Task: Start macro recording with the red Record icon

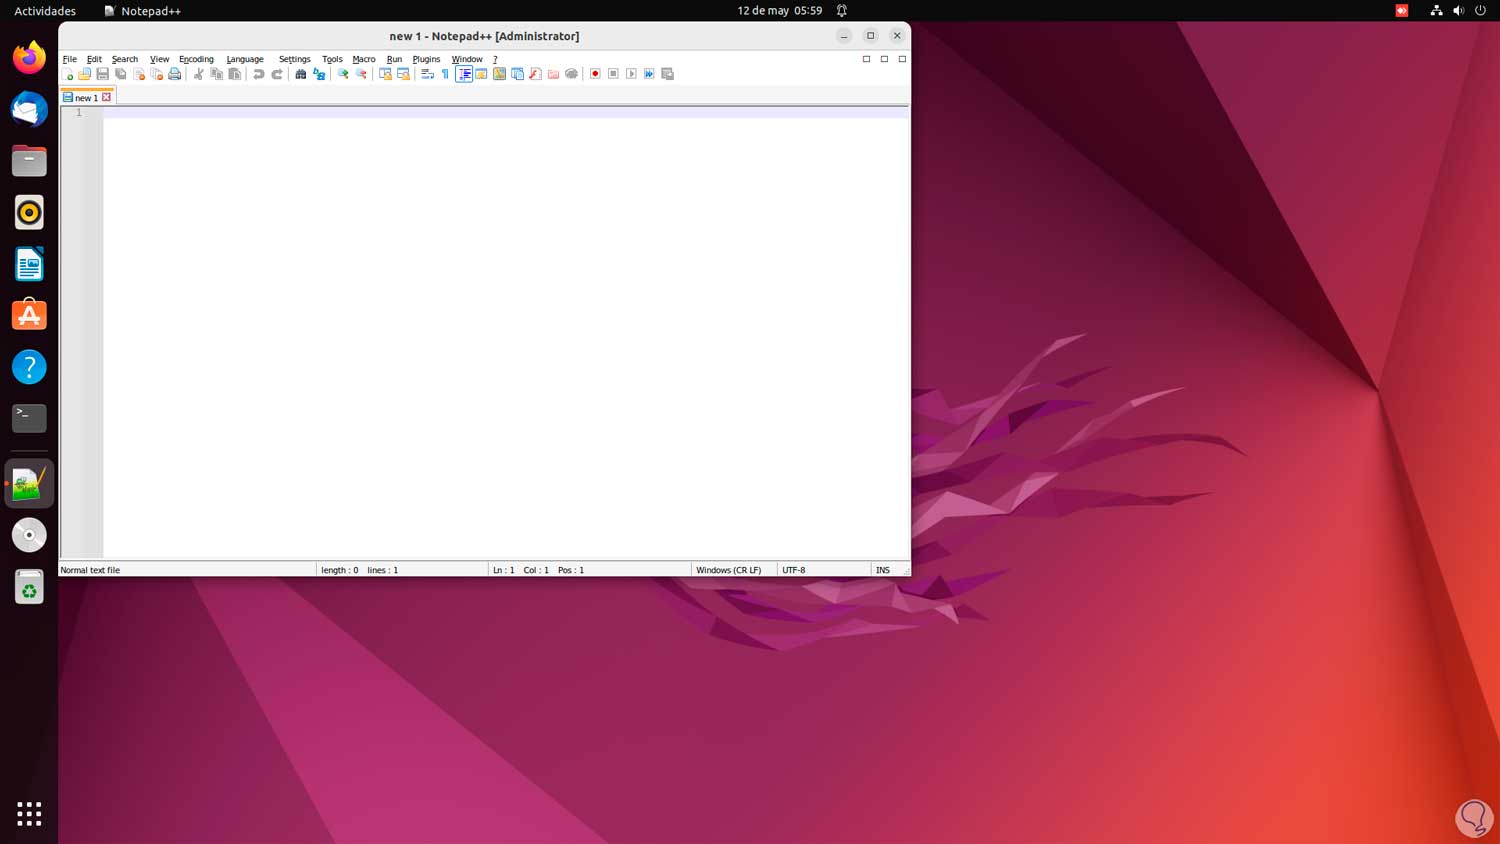Action: 595,74
